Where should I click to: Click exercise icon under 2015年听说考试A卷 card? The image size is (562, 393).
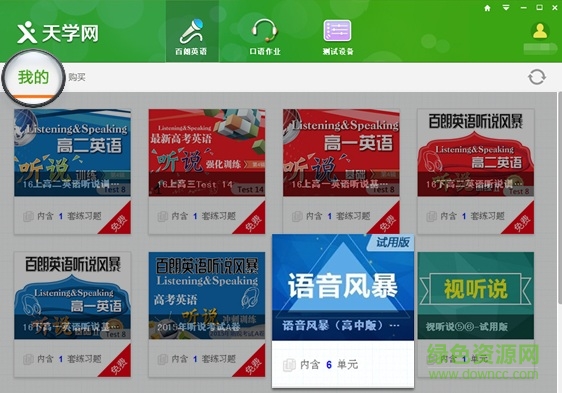point(162,359)
